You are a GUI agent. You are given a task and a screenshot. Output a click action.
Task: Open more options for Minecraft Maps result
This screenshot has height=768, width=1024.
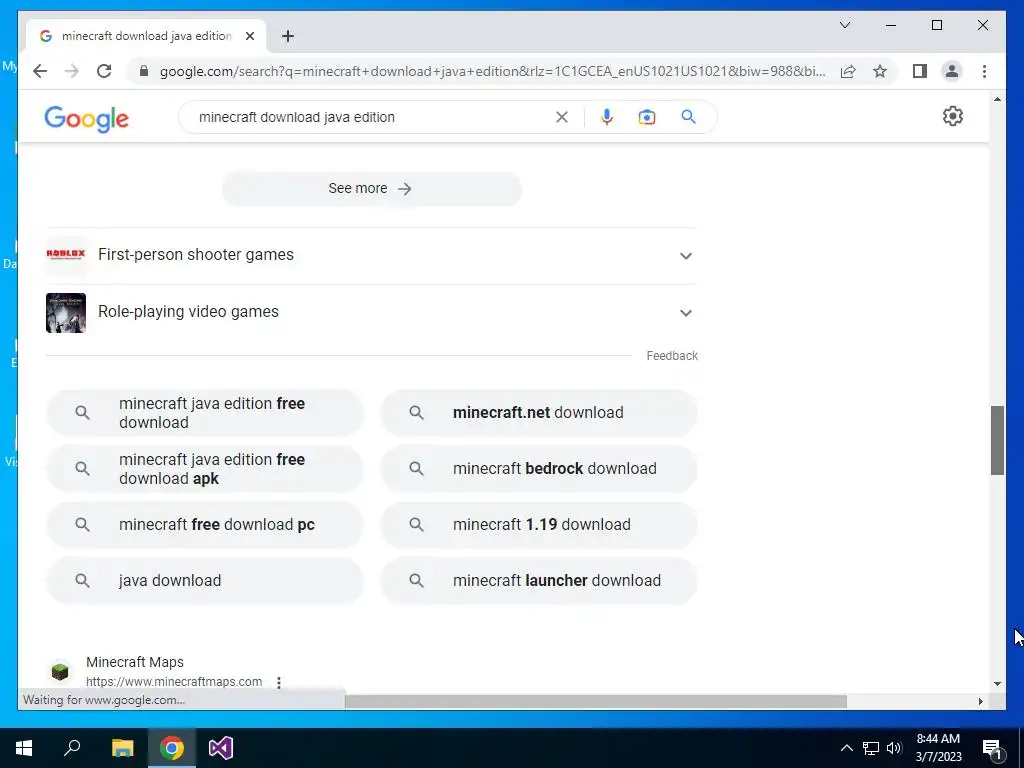[279, 682]
